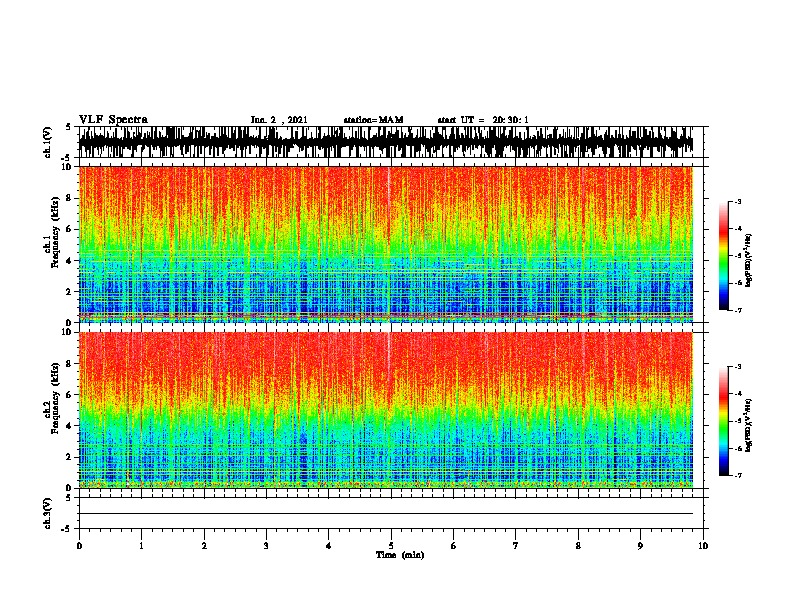Click the time axis tick label '4'
792x612 pixels.
coord(329,546)
